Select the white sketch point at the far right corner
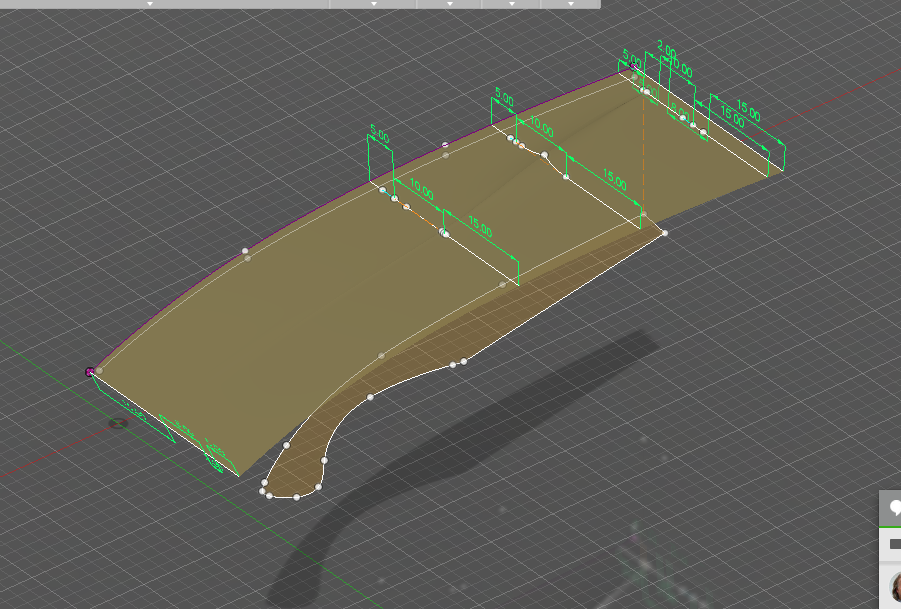 [x=665, y=233]
